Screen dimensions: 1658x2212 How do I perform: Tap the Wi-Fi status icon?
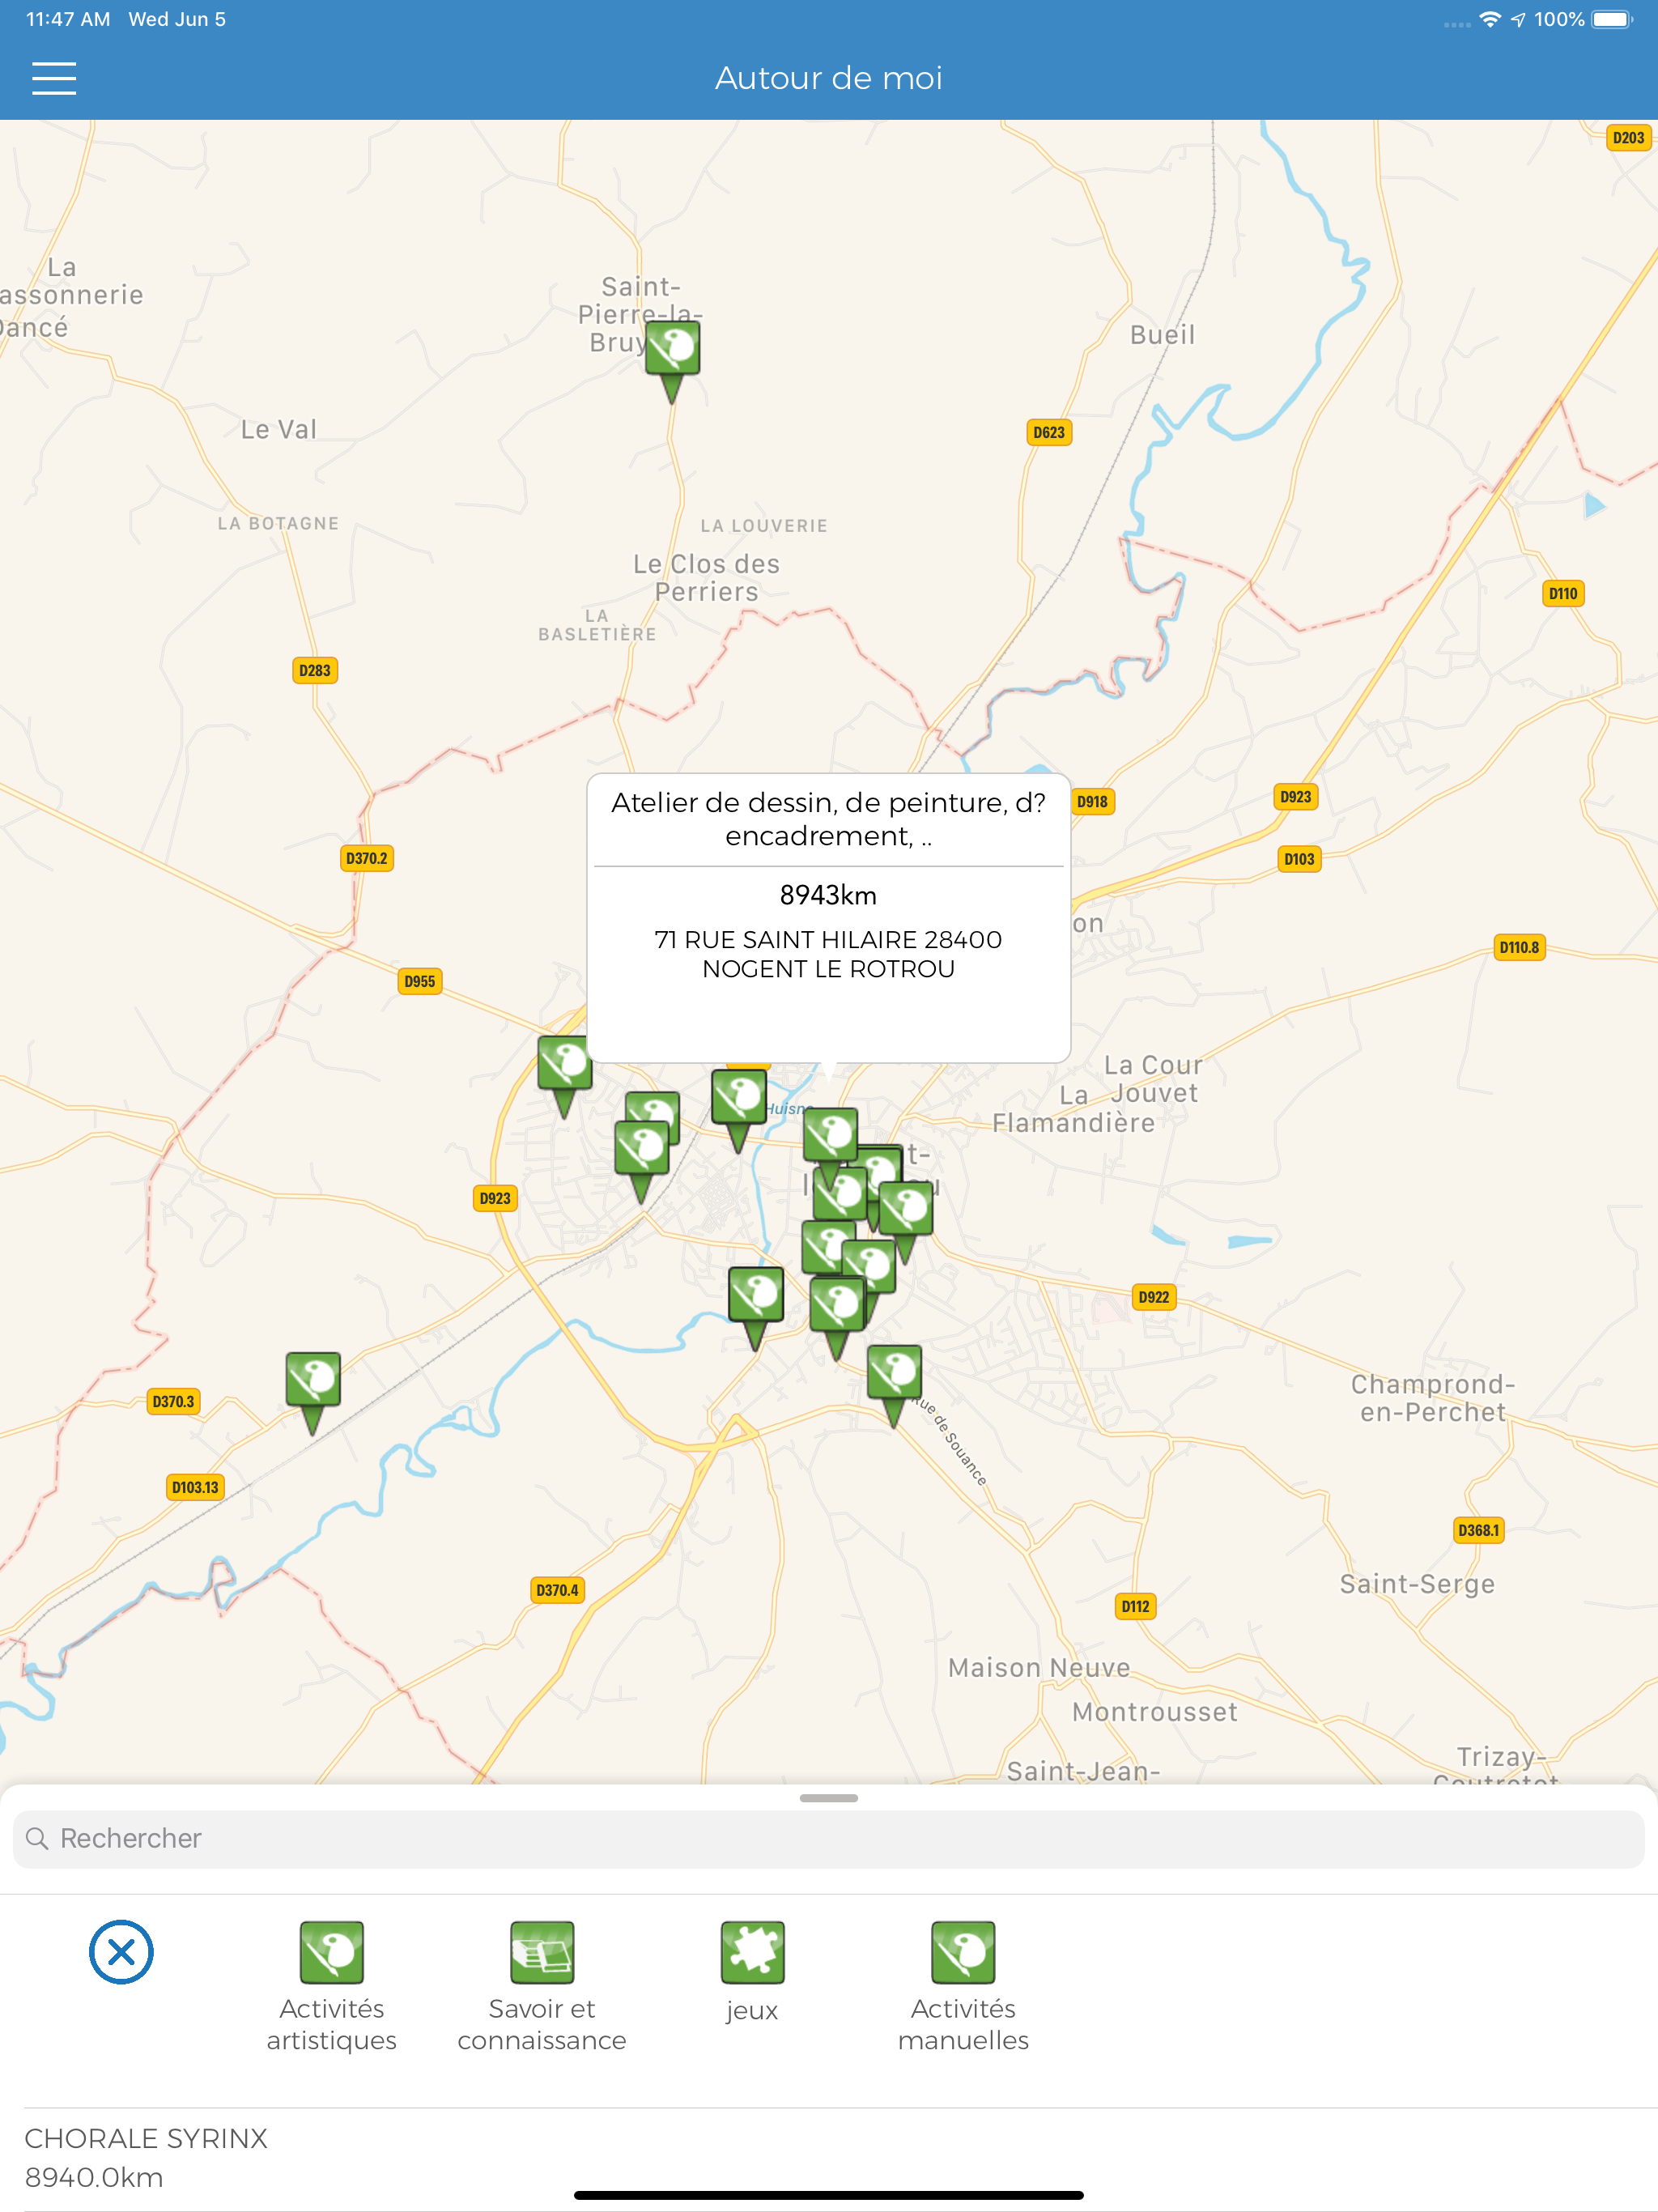click(x=1490, y=19)
